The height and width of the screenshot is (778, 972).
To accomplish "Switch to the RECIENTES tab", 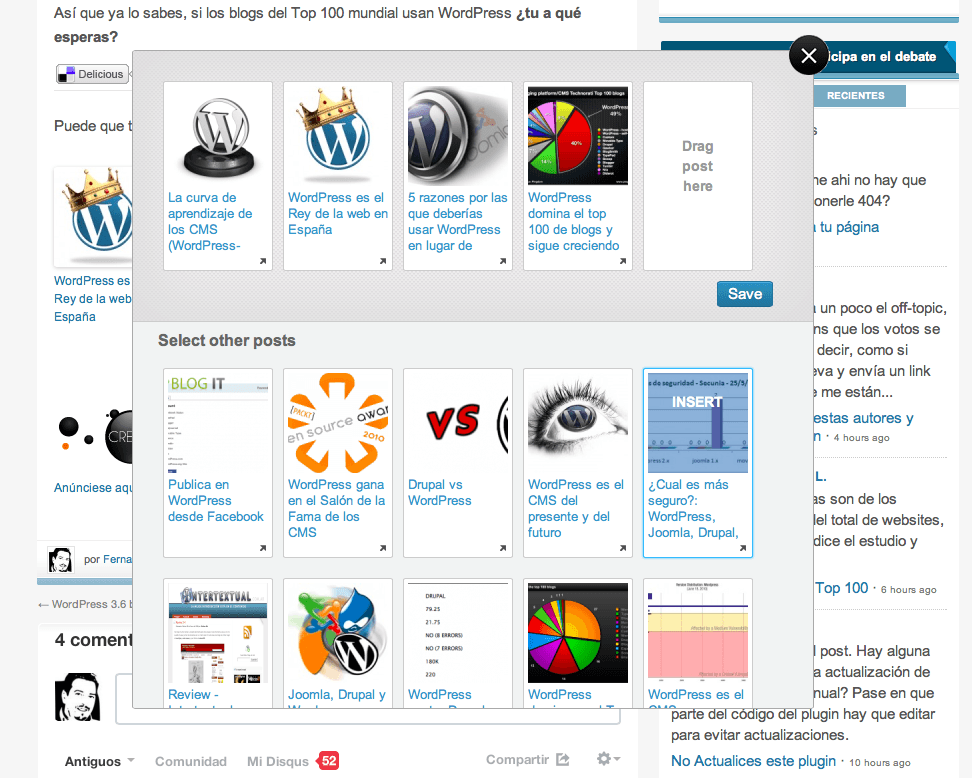I will pos(856,95).
